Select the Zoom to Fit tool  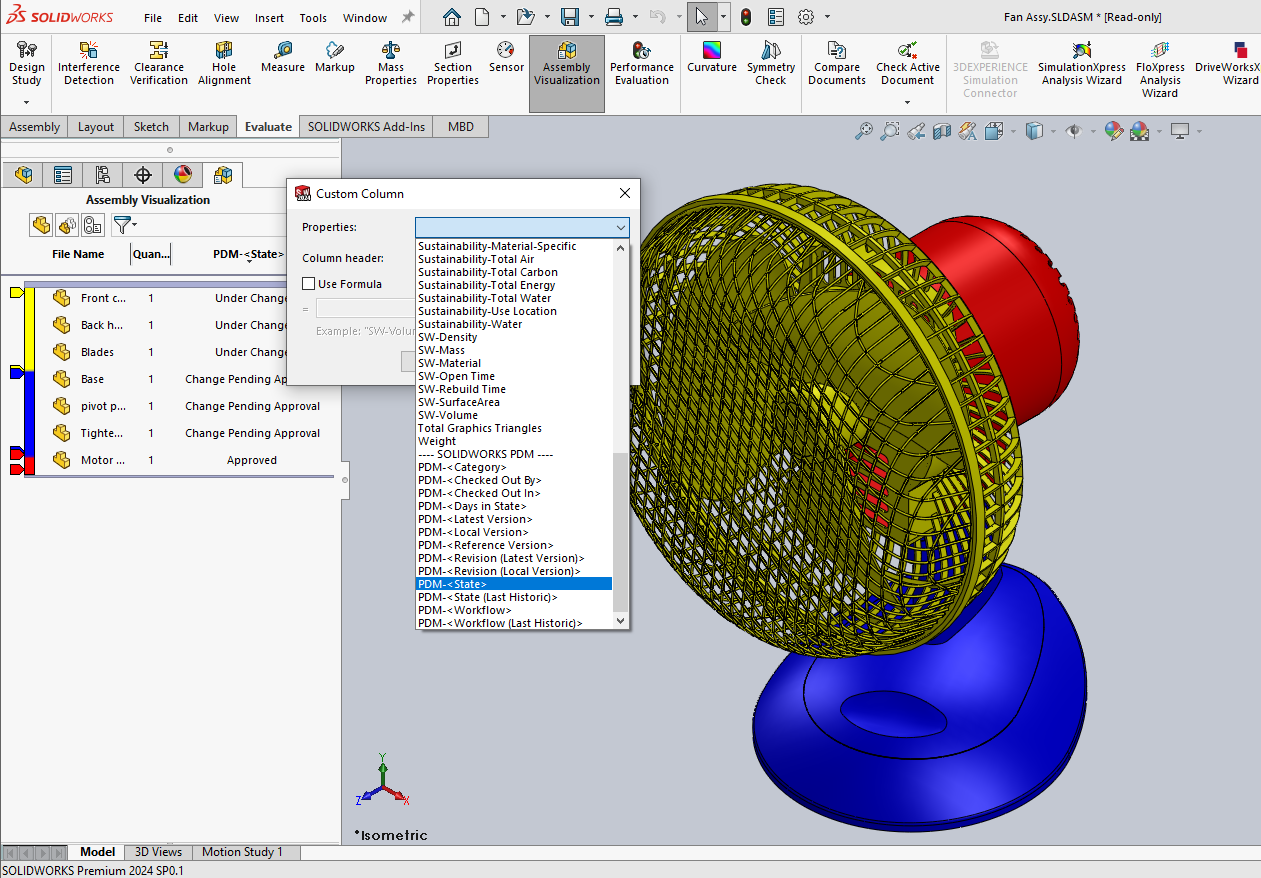pyautogui.click(x=864, y=131)
